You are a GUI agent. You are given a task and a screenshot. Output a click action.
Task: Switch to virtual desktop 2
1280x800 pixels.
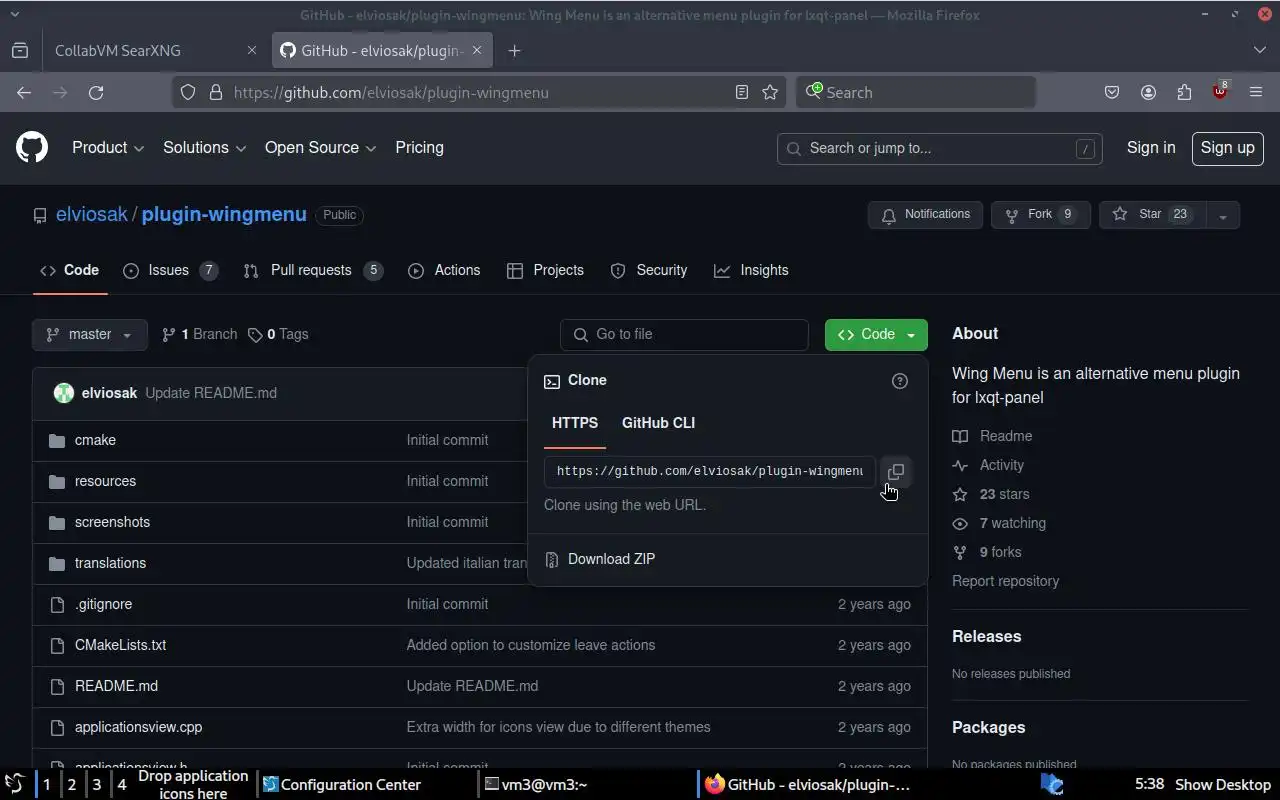pos(71,784)
